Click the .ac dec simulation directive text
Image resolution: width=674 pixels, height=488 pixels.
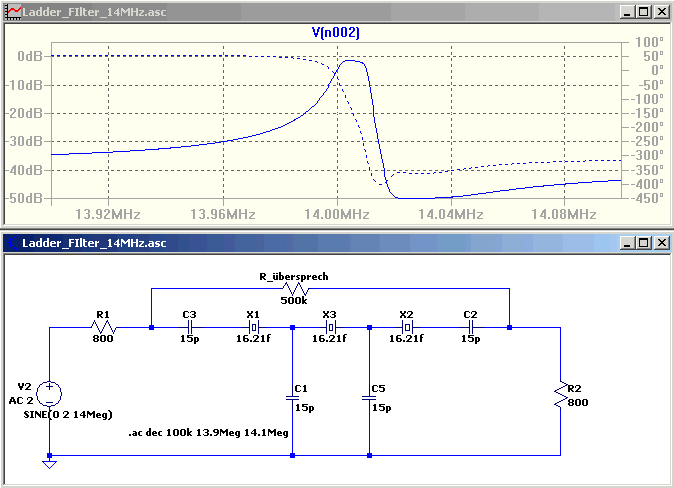(208, 433)
